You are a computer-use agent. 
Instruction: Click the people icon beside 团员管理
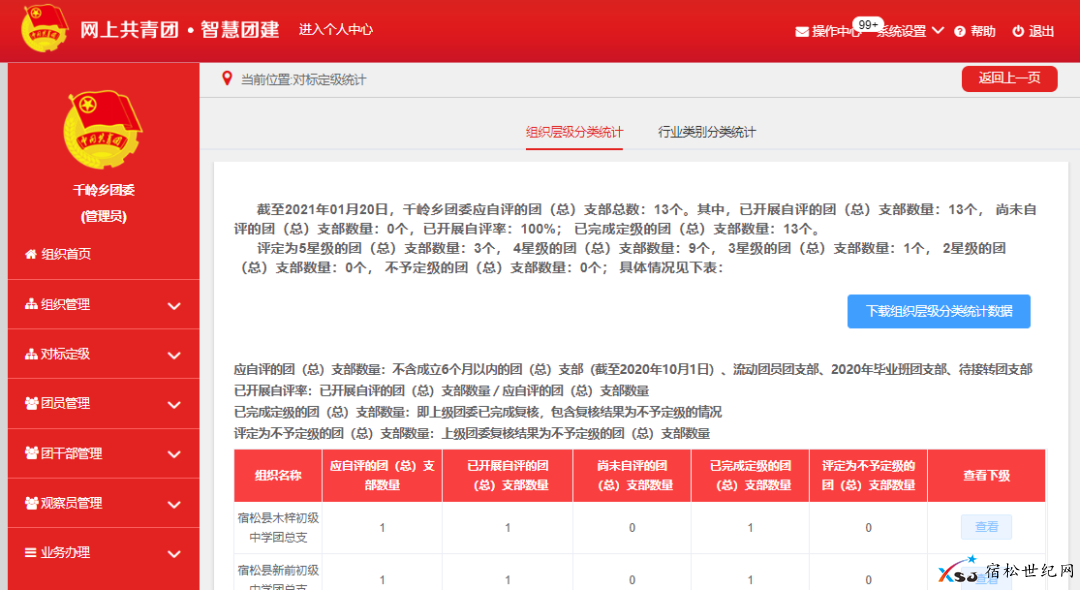click(x=31, y=403)
